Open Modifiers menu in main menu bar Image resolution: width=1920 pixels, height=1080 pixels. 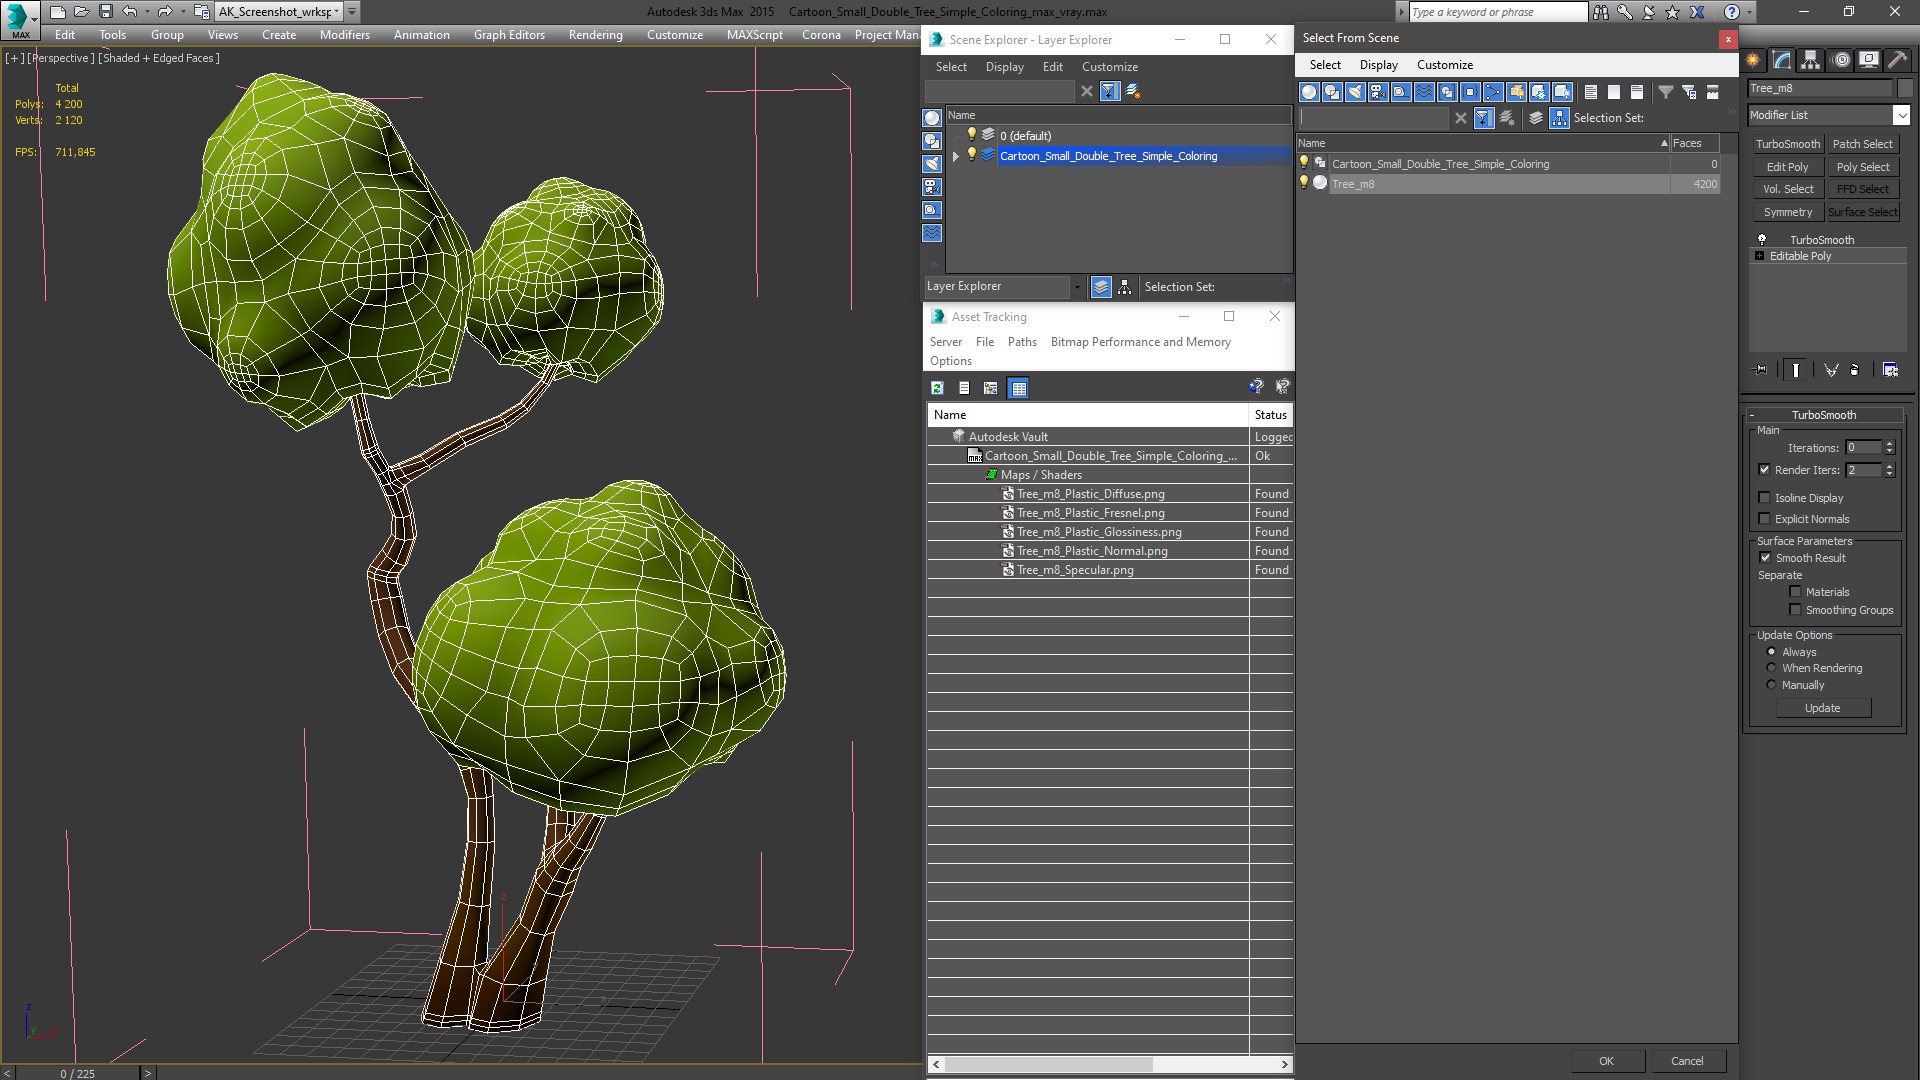click(344, 35)
